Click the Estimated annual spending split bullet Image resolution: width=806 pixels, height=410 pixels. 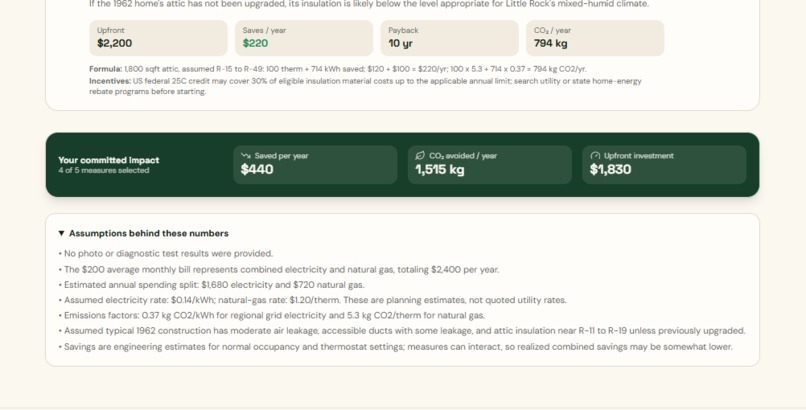click(212, 285)
